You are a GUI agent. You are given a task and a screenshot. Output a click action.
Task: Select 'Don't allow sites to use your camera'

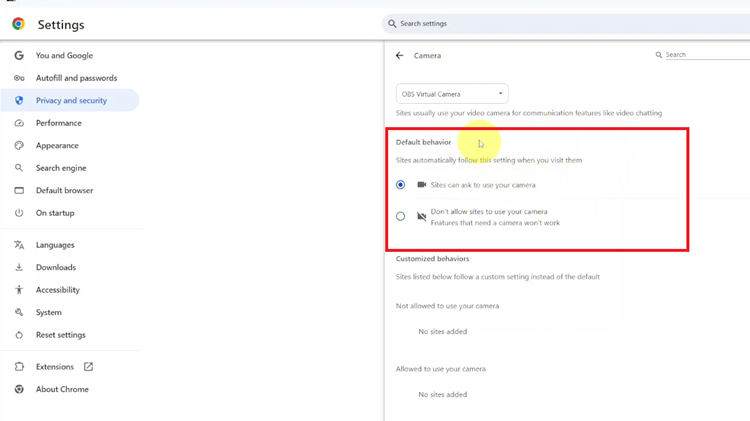[x=400, y=217]
